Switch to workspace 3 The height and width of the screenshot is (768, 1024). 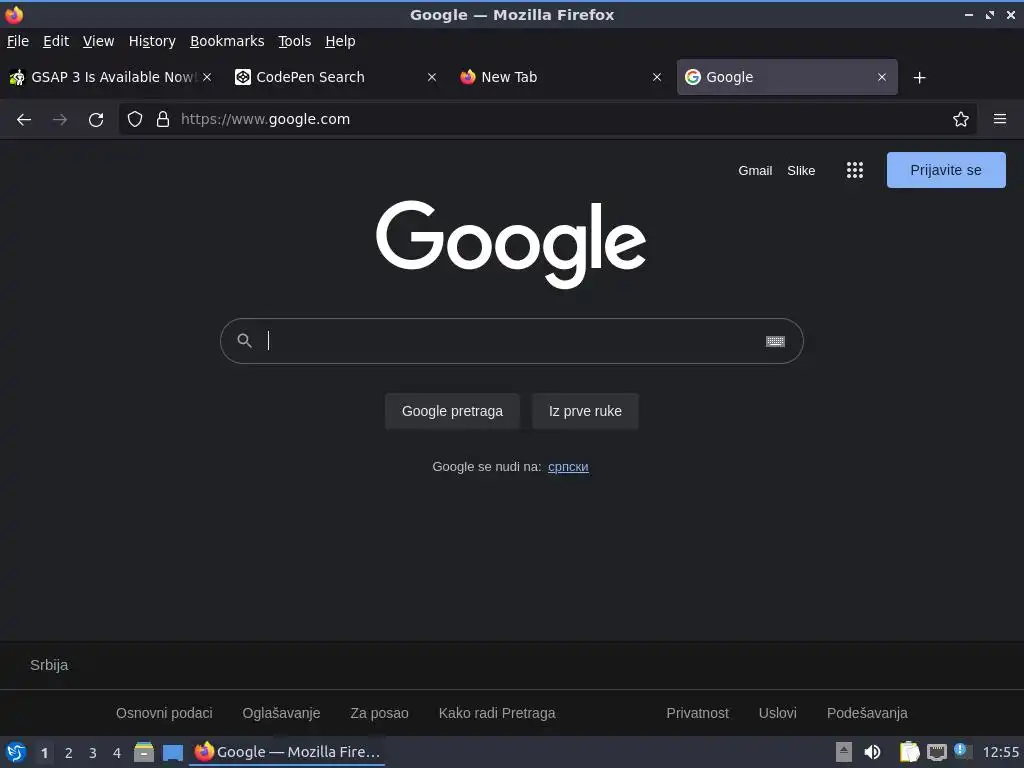click(x=93, y=753)
